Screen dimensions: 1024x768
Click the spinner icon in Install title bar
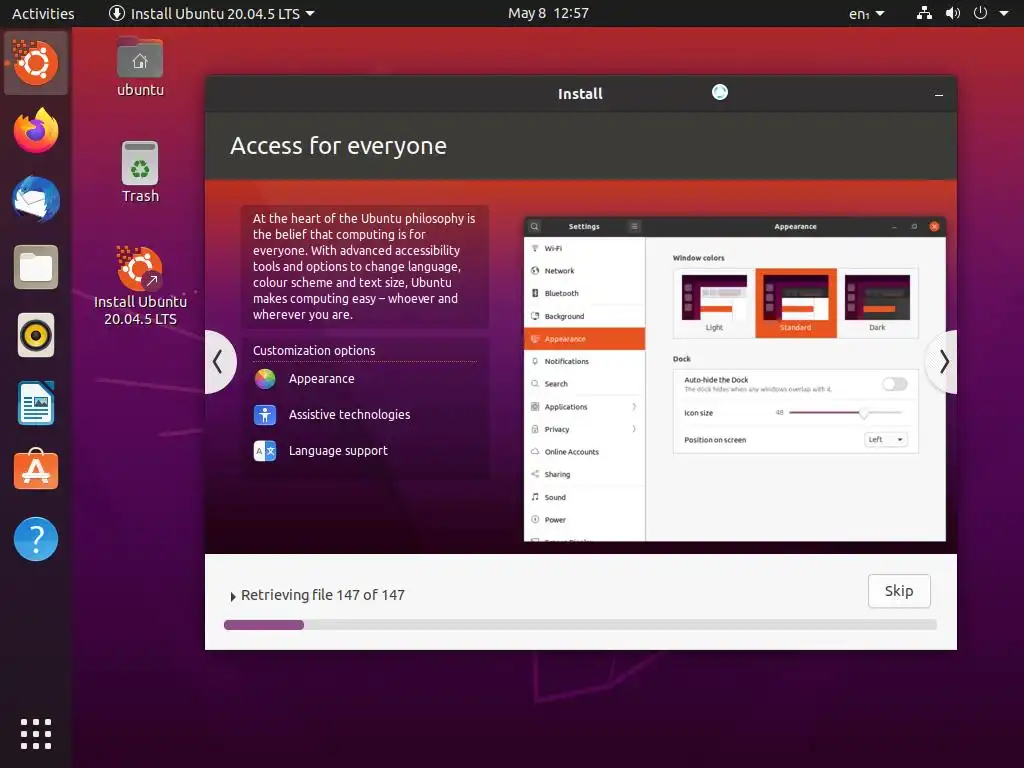click(x=720, y=93)
